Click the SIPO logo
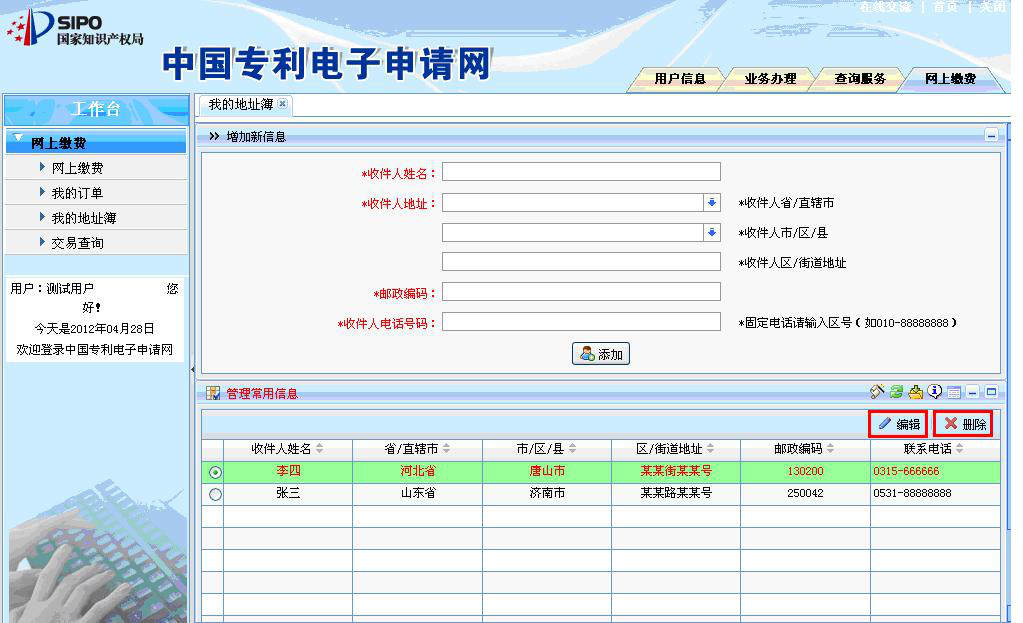Screen dimensions: 1023x623 coord(74,28)
